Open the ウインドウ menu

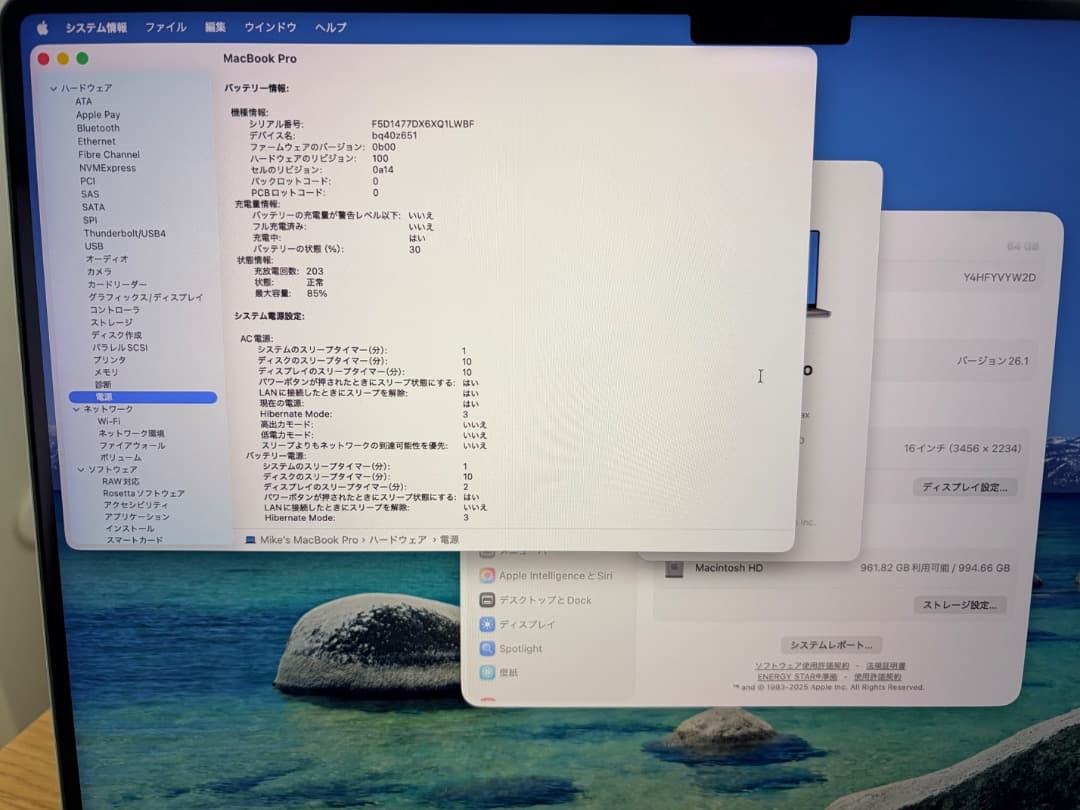click(270, 27)
